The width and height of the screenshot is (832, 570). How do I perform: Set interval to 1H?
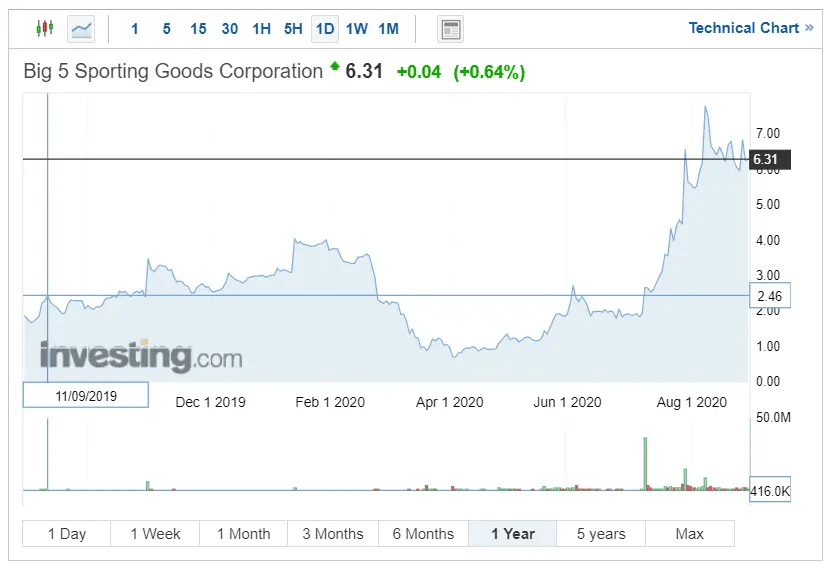tap(261, 29)
